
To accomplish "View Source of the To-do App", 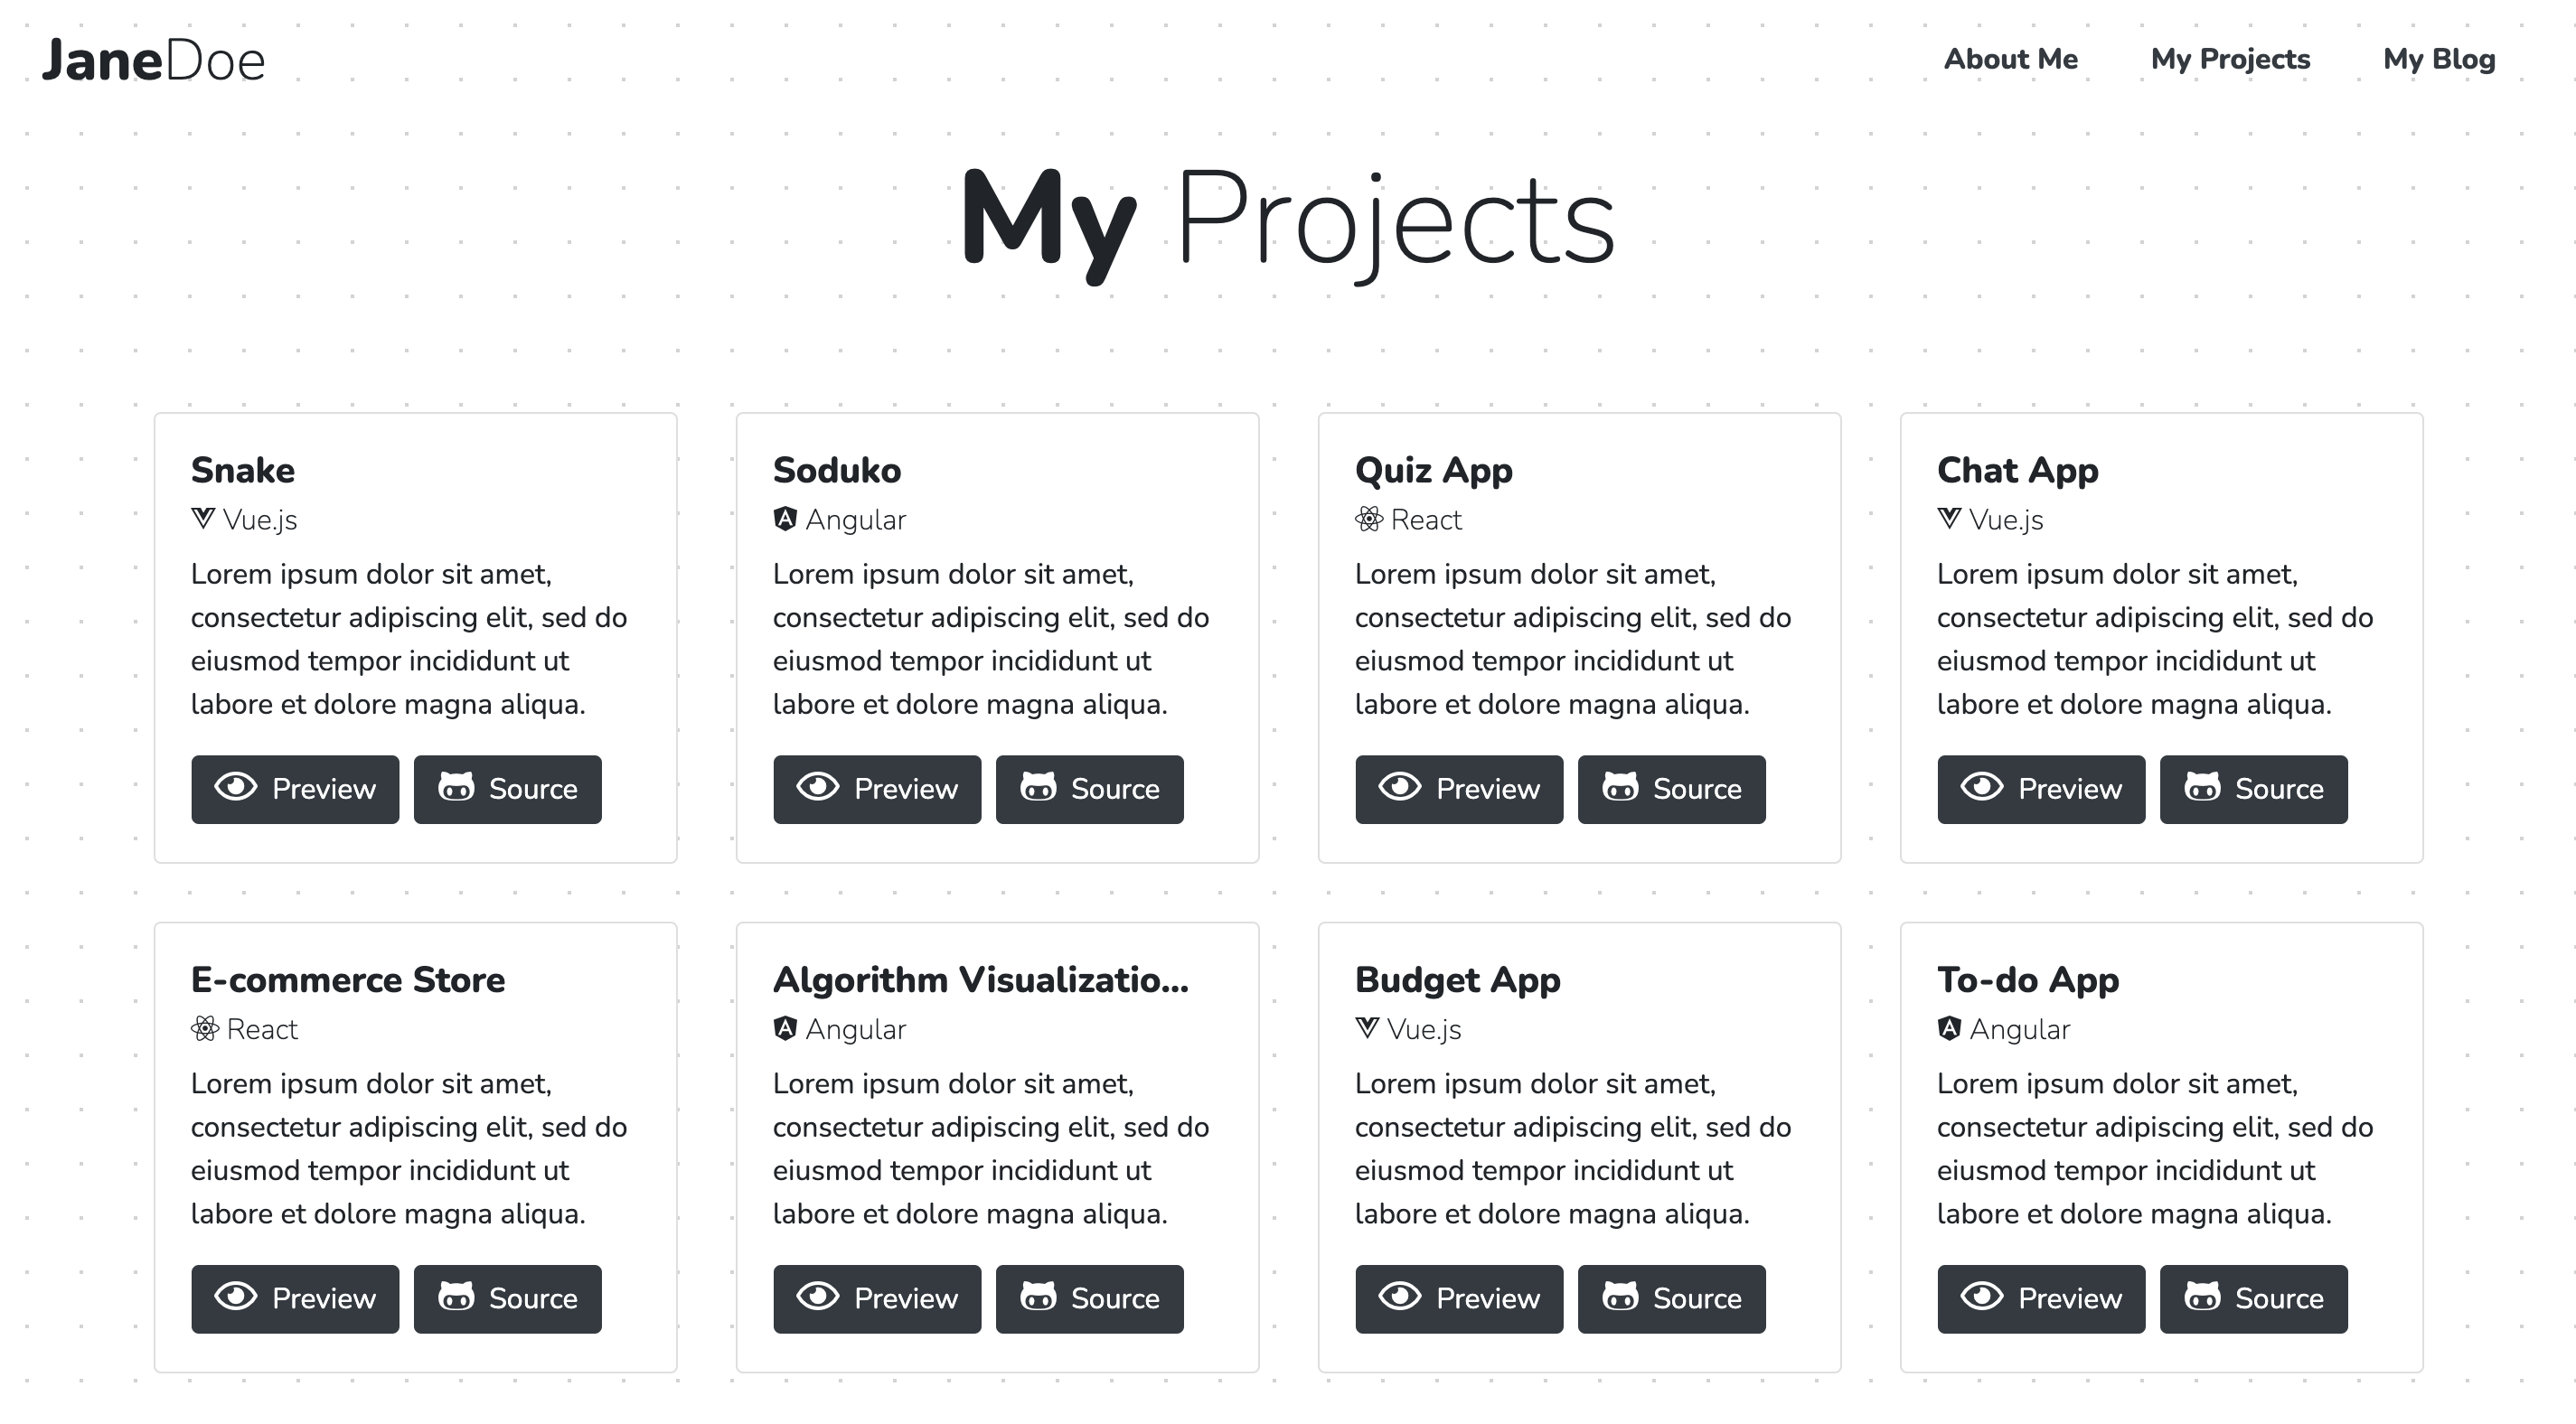I will pyautogui.click(x=2253, y=1299).
